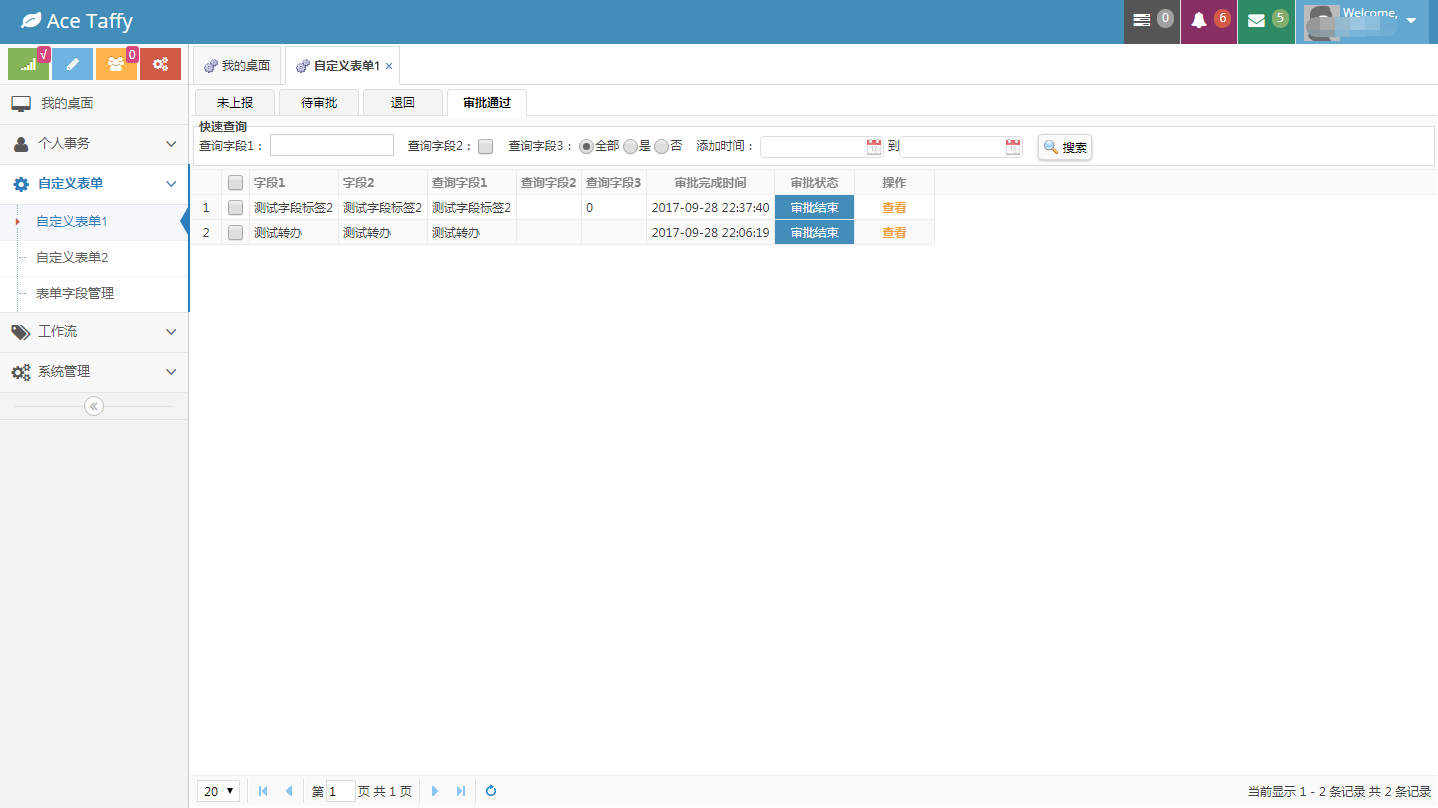Screen dimensions: 1438x808
Task: Switch to the 待审批 tab
Action: click(319, 102)
